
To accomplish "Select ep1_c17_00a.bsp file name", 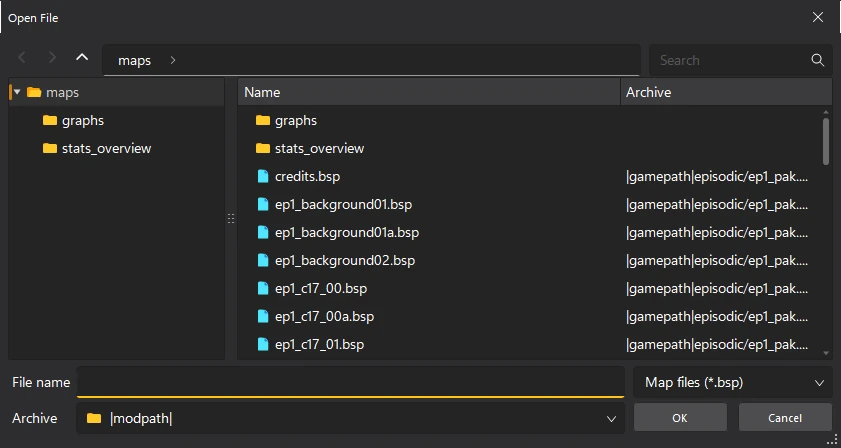I will coord(324,316).
